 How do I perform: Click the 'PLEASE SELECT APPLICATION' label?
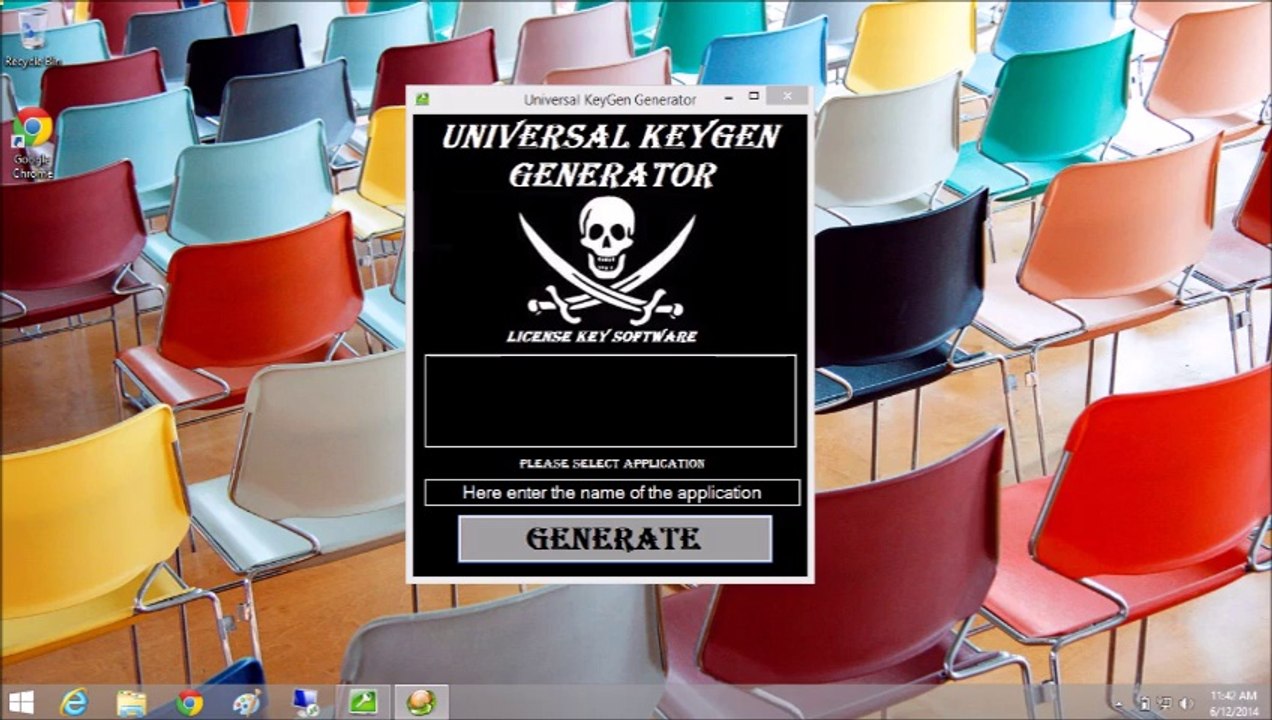(612, 464)
